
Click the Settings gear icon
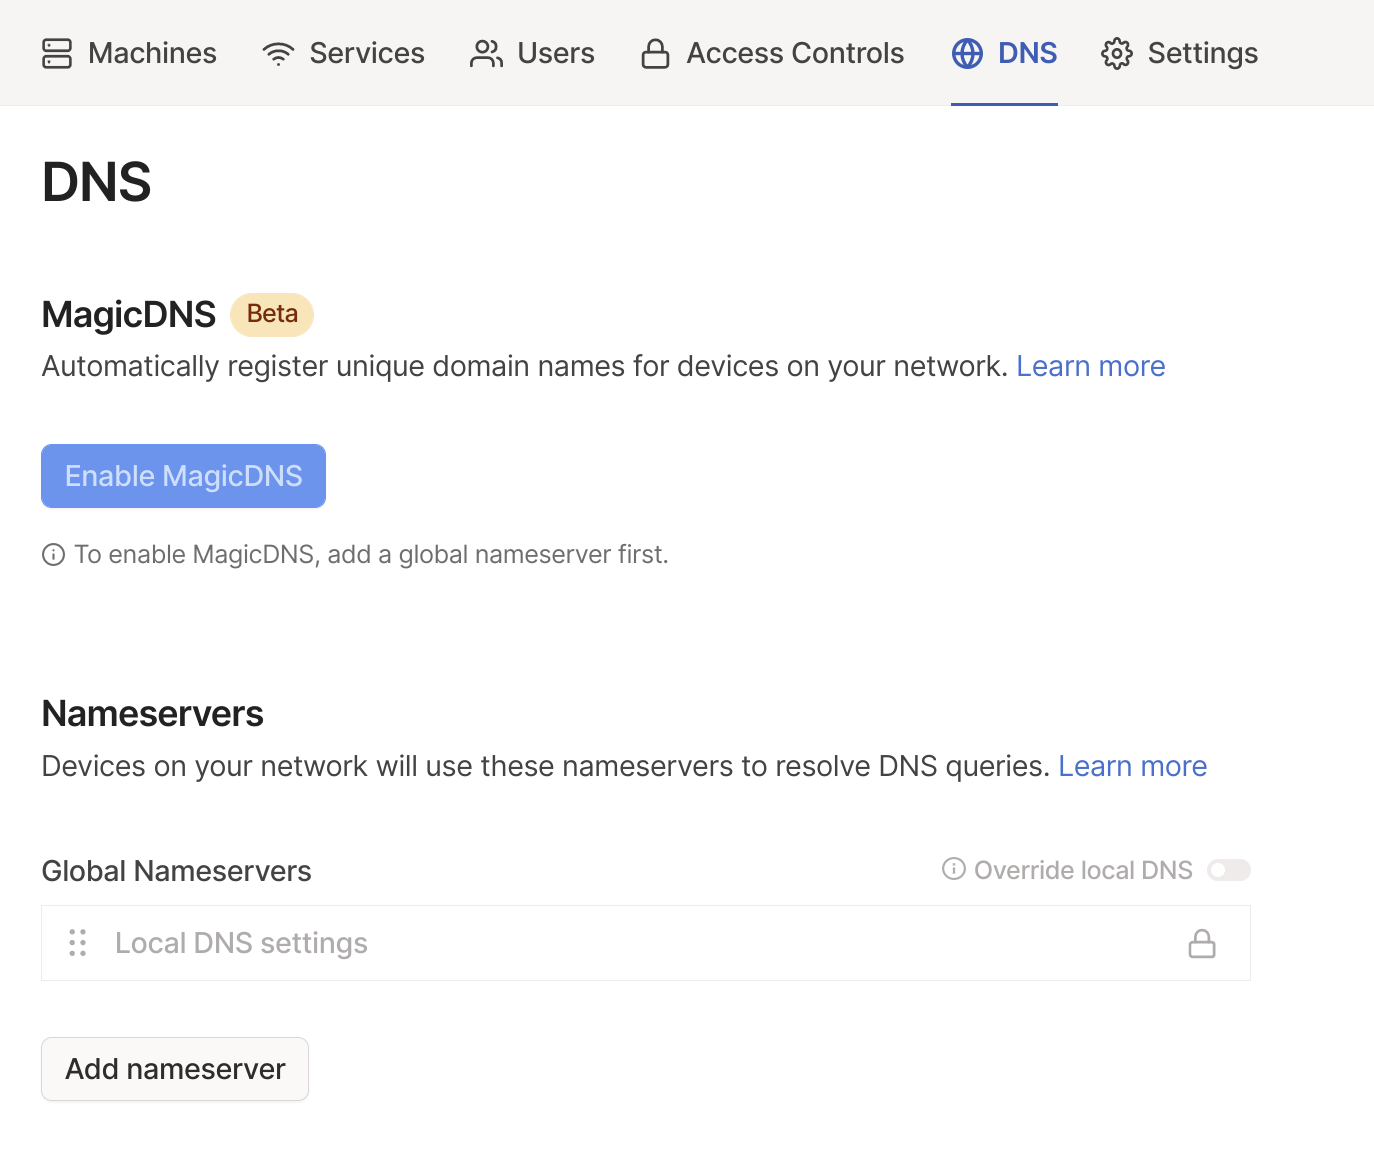point(1116,53)
